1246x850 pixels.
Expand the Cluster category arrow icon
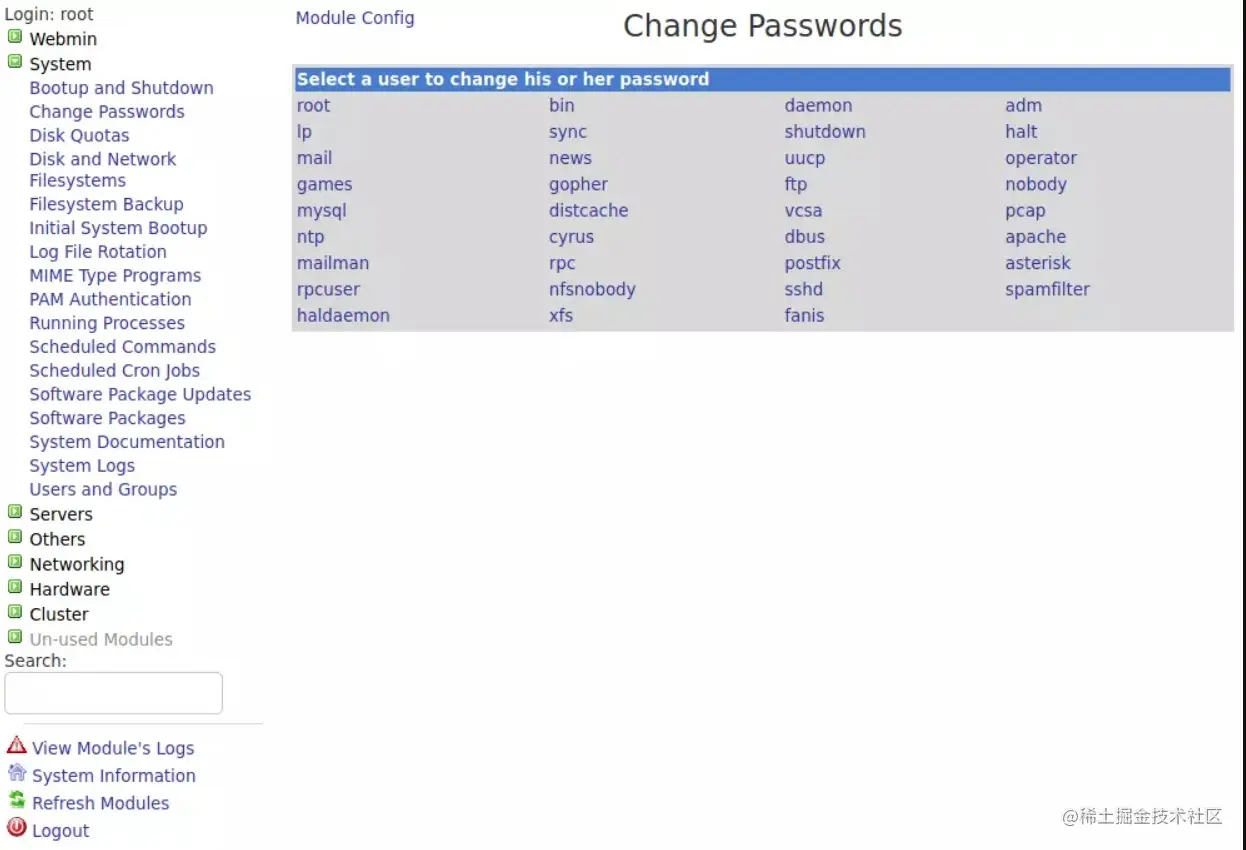coord(15,612)
